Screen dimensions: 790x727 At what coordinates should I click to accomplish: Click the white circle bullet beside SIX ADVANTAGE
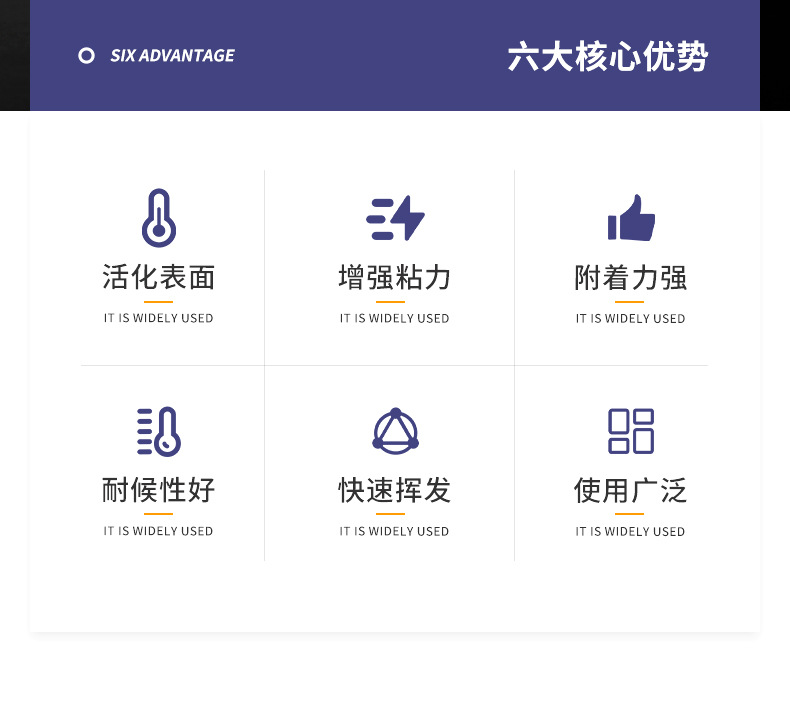(x=87, y=56)
